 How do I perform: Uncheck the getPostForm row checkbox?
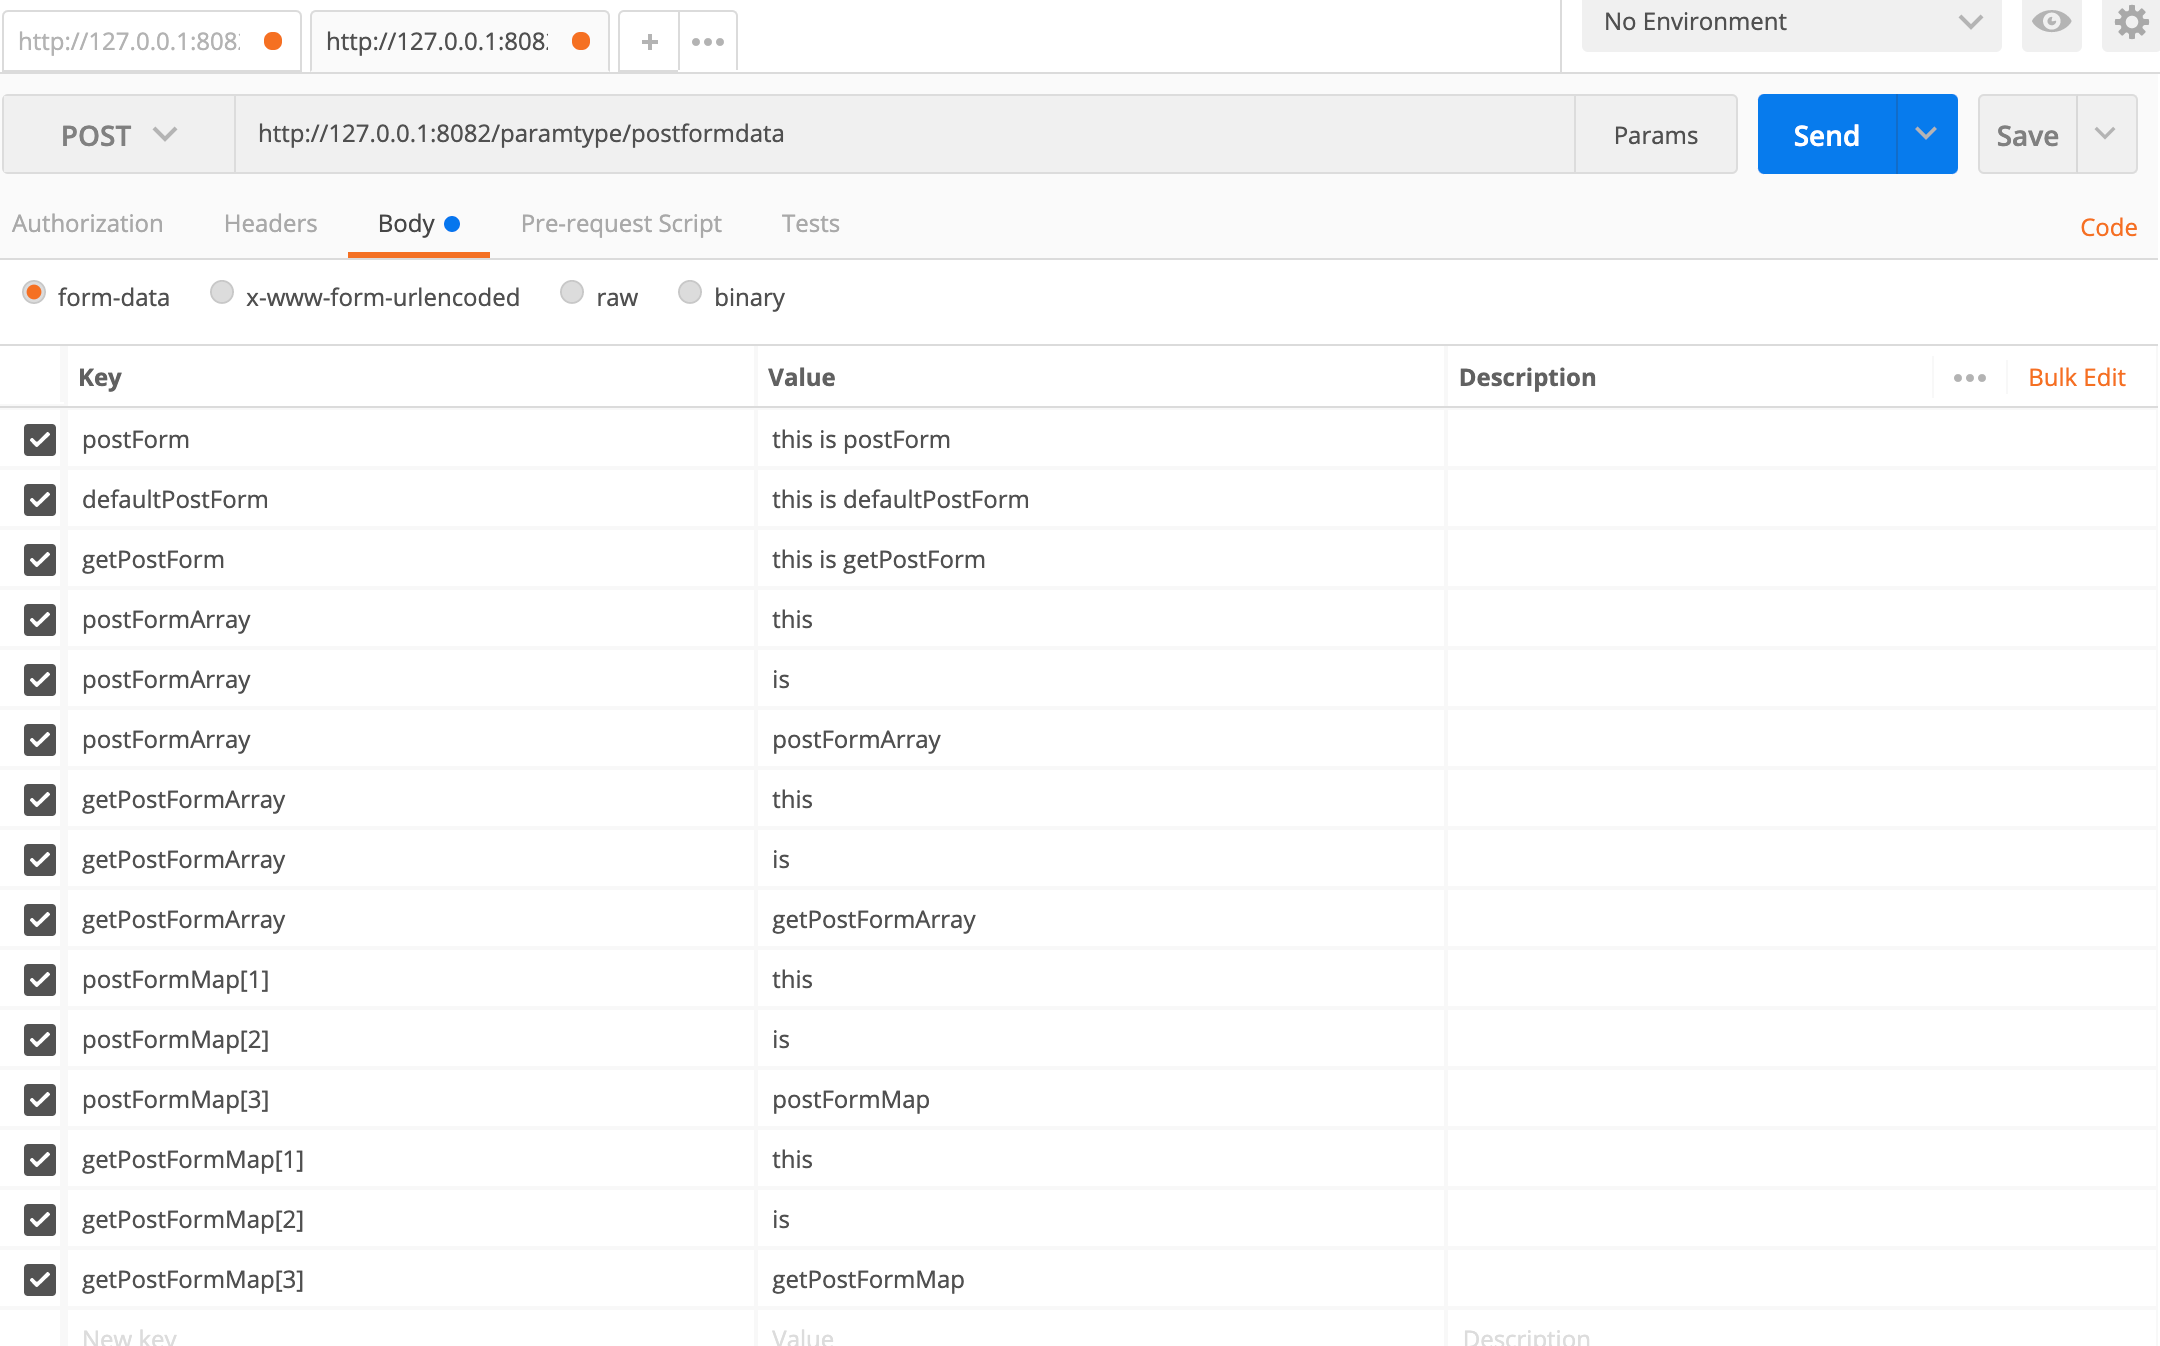coord(40,559)
